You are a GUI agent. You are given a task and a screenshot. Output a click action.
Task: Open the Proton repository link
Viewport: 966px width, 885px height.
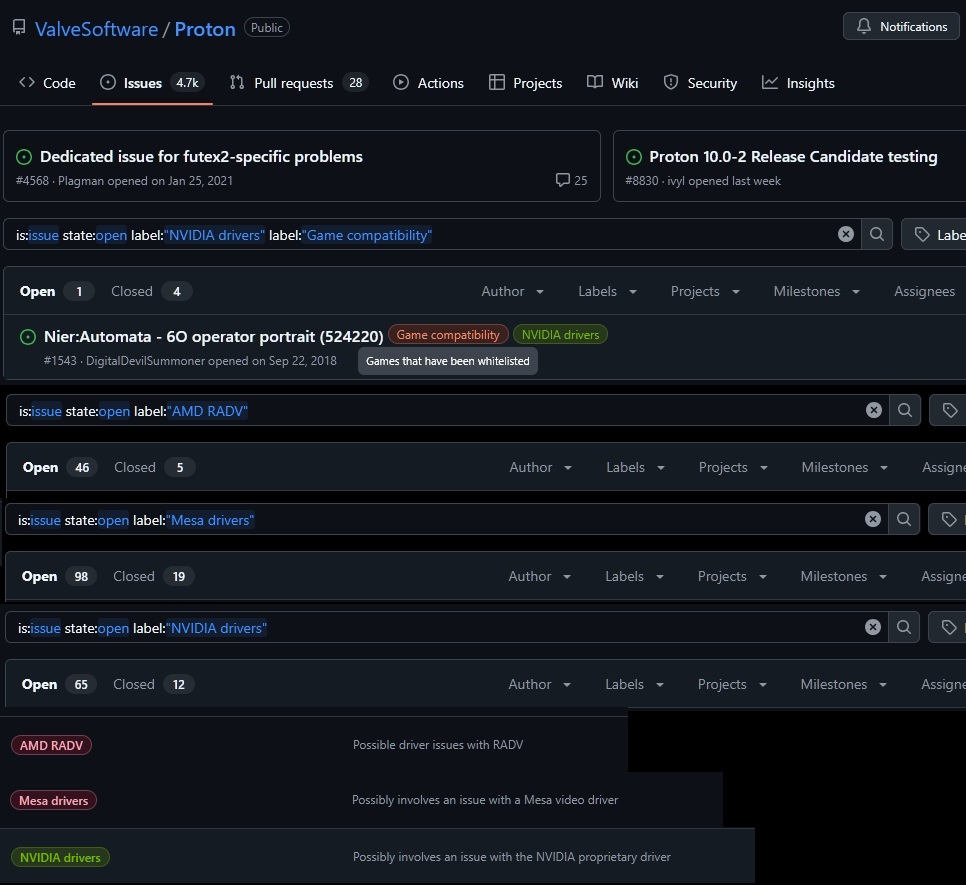point(205,29)
